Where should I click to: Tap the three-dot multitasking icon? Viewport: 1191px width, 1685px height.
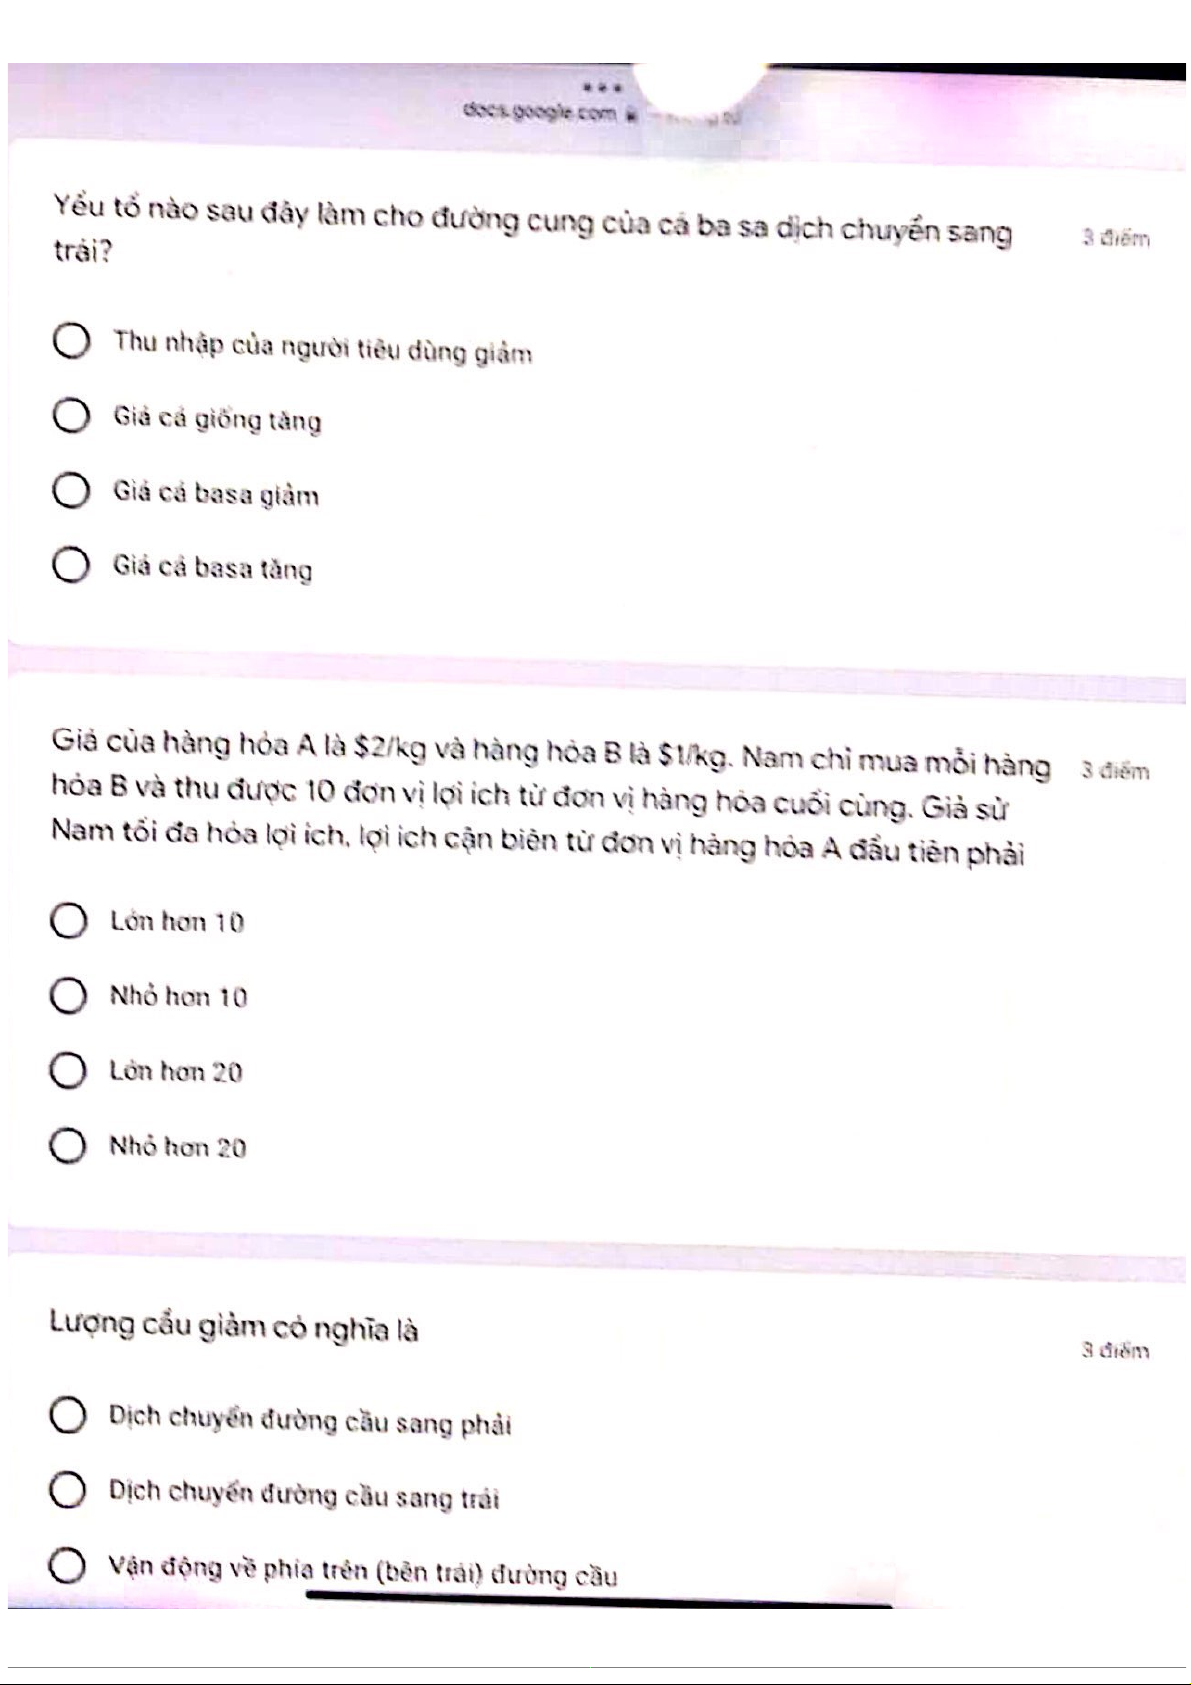(x=603, y=87)
